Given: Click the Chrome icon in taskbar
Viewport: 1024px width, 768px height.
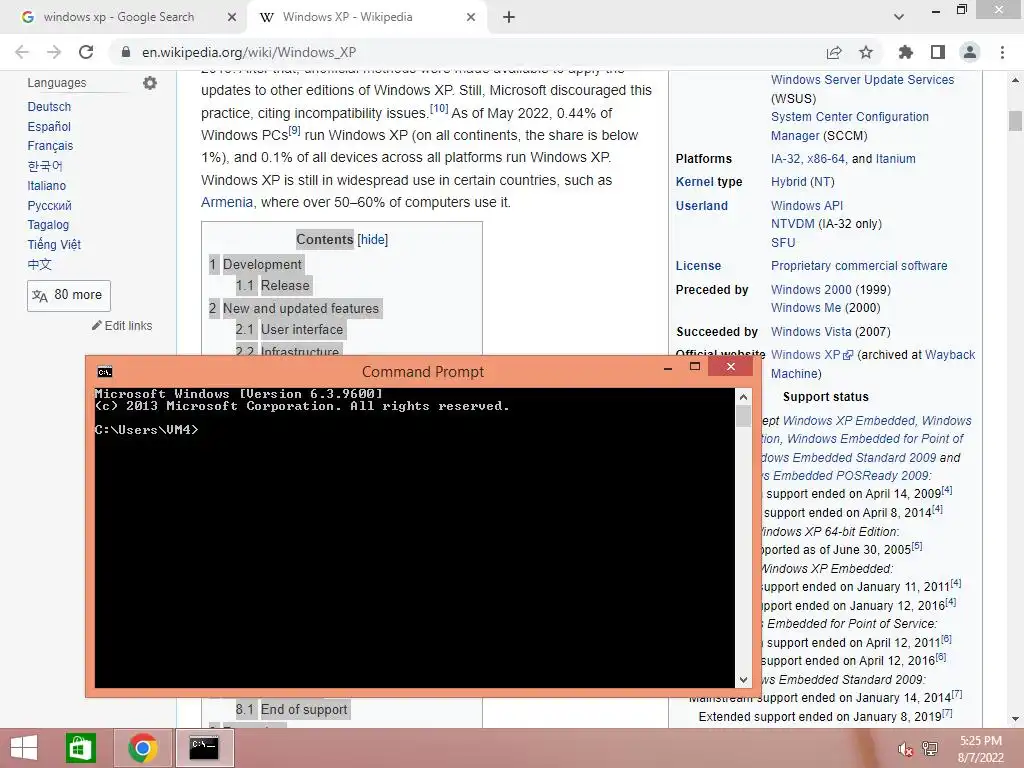Looking at the screenshot, I should coord(142,748).
